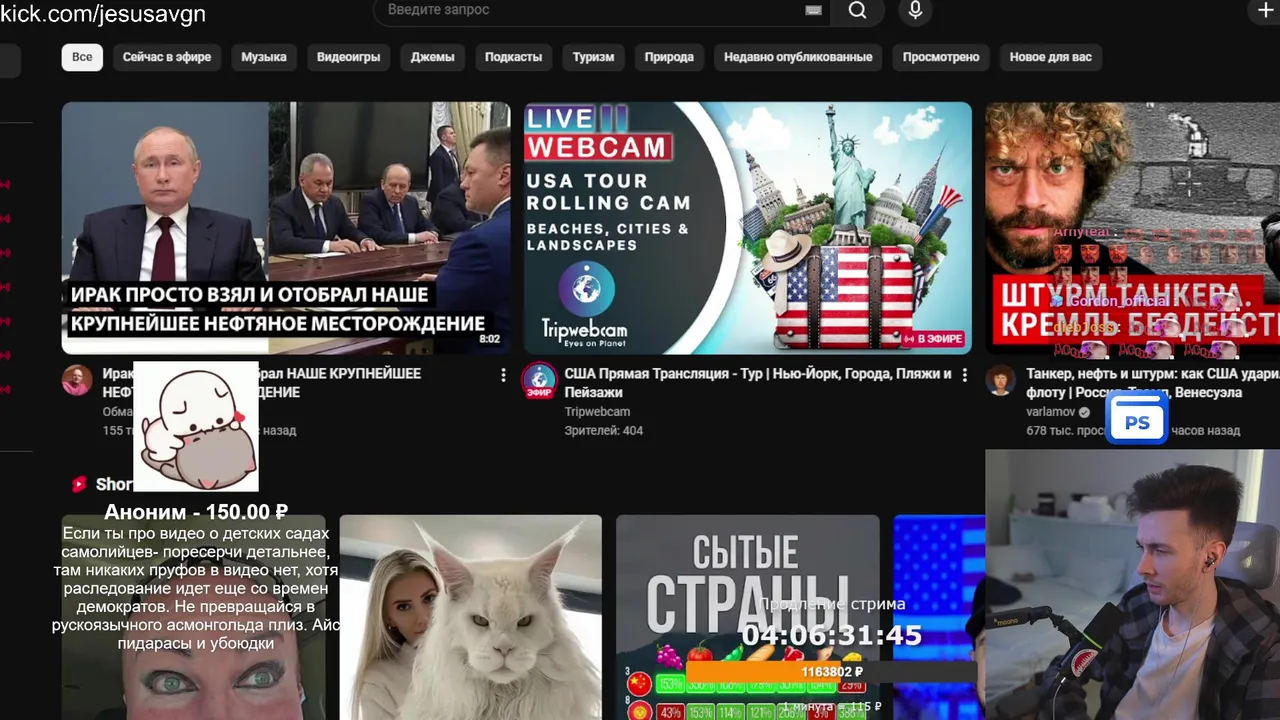Click the Shorts logo icon

coord(79,484)
